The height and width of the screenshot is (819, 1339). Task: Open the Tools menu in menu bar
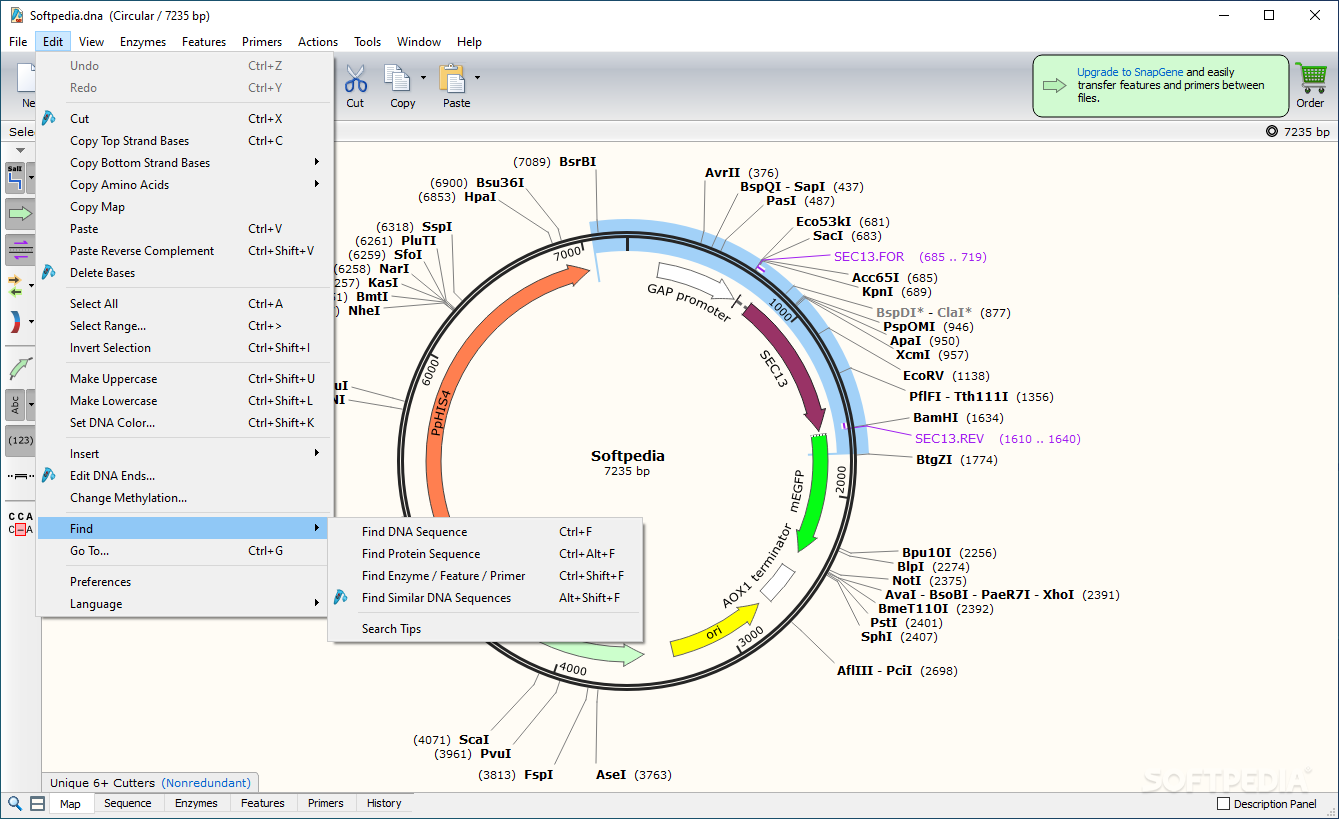(x=367, y=42)
